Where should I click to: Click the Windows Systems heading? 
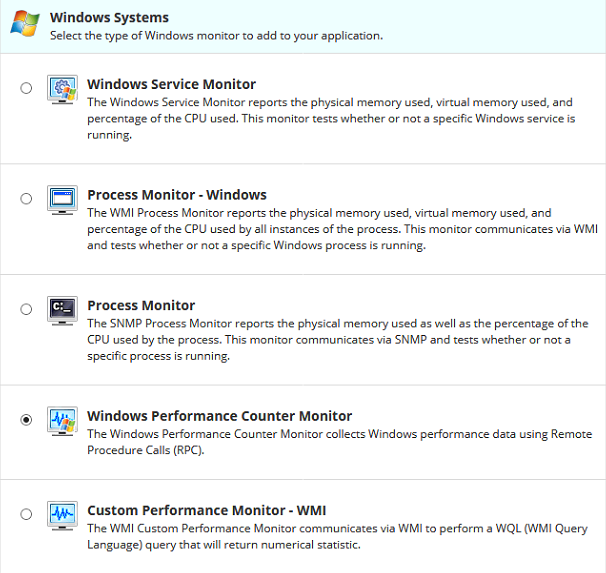109,18
